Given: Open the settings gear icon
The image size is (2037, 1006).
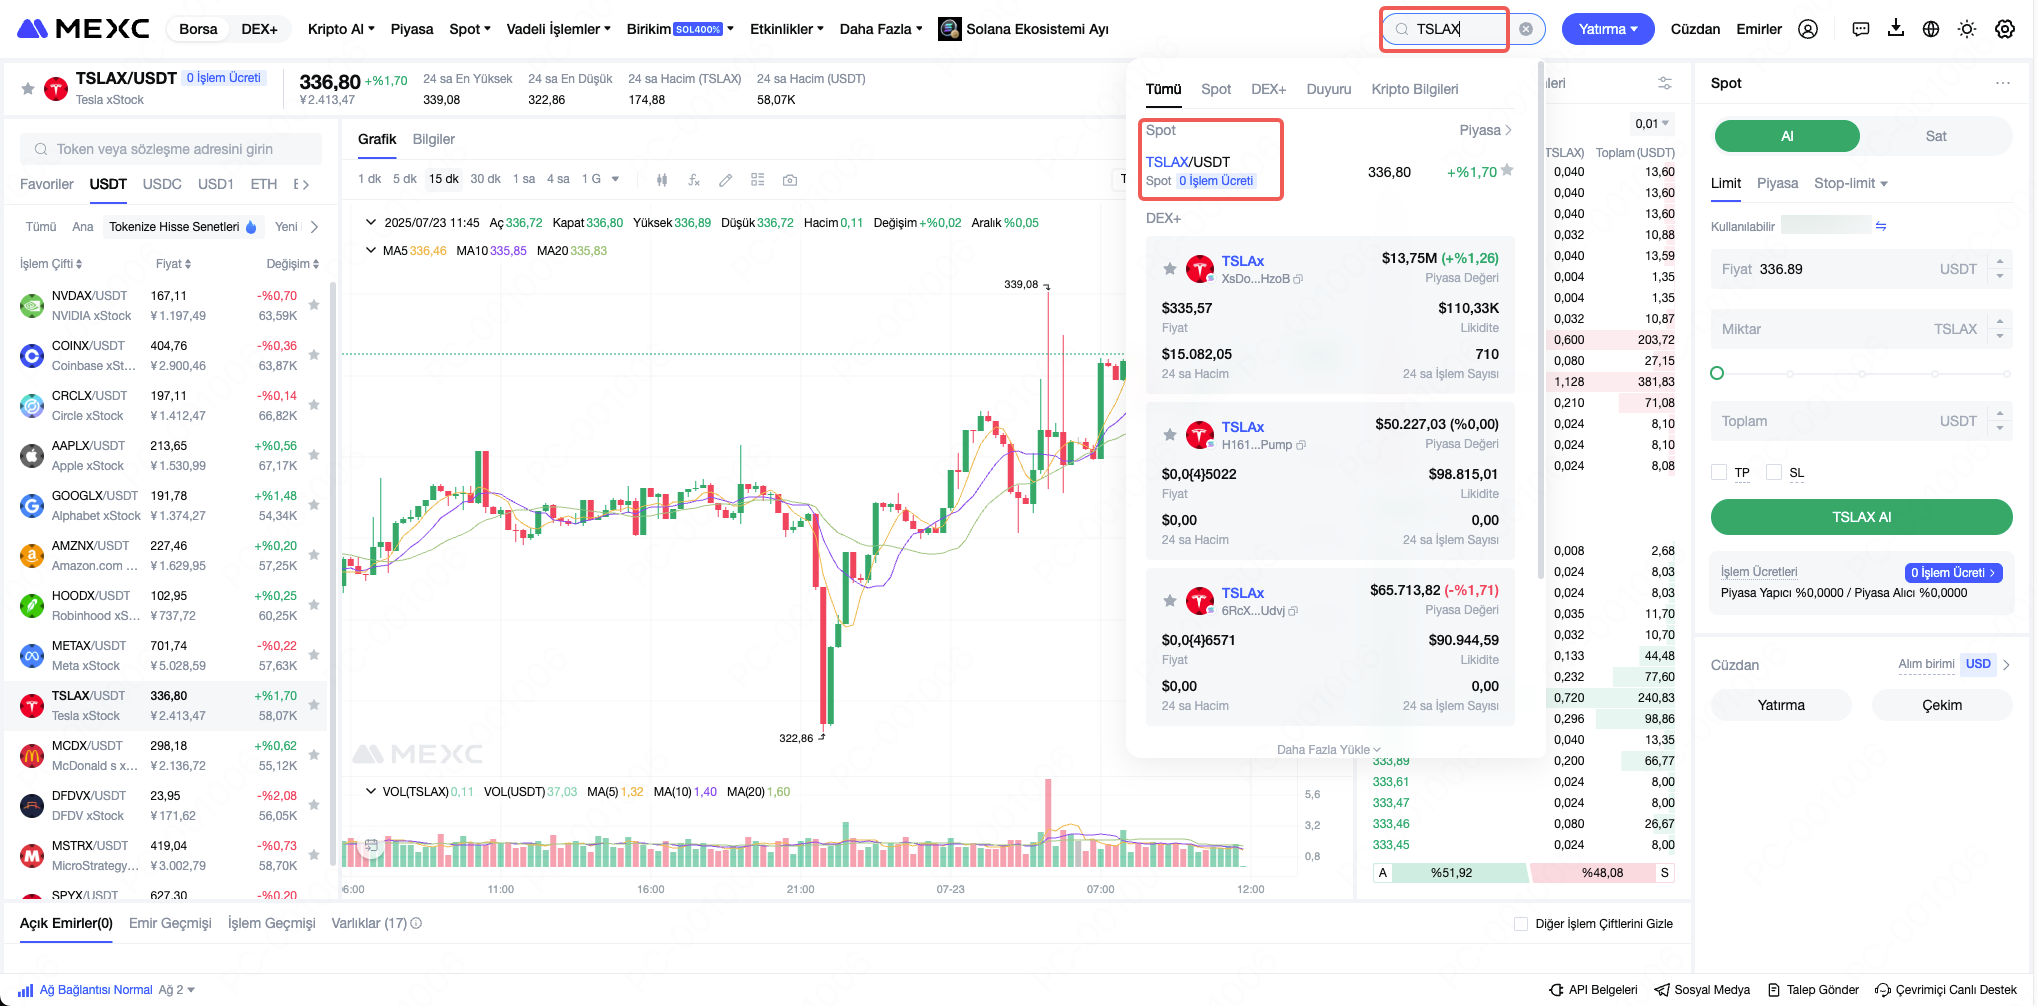Looking at the screenshot, I should click(2005, 29).
